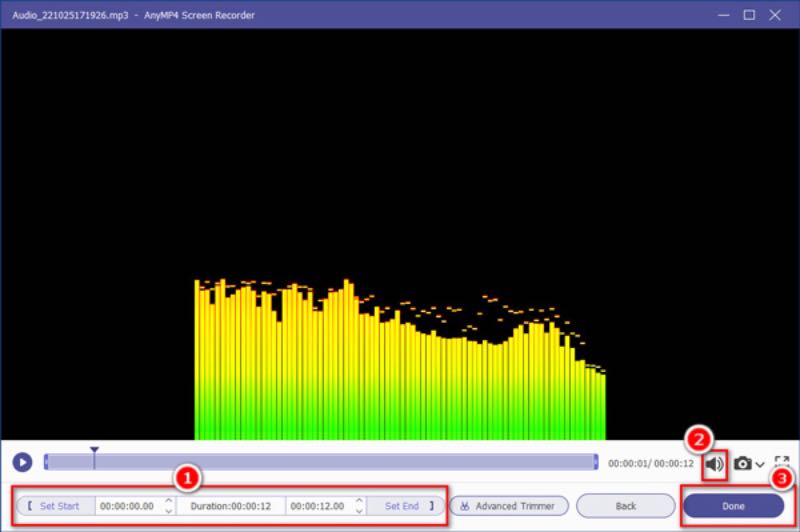Maximize the Screen Recorder window

pos(749,14)
